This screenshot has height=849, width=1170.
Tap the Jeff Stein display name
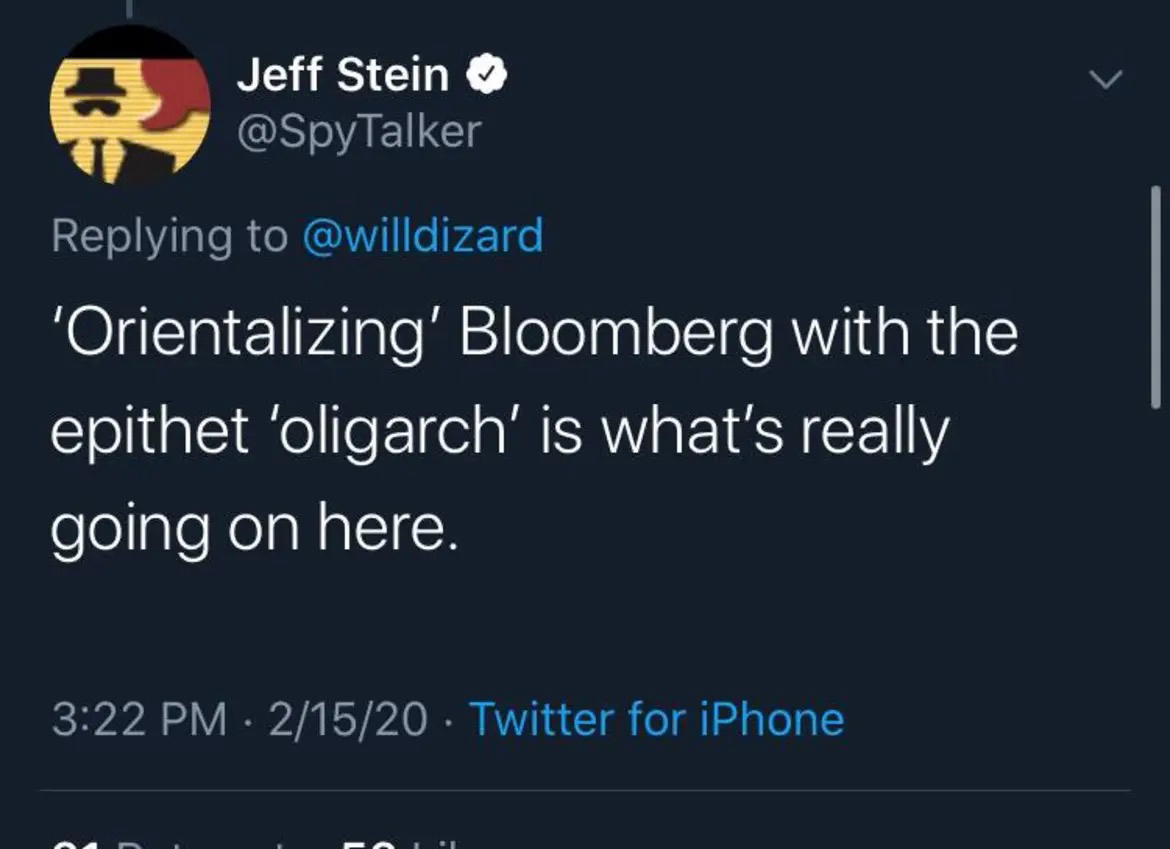342,76
